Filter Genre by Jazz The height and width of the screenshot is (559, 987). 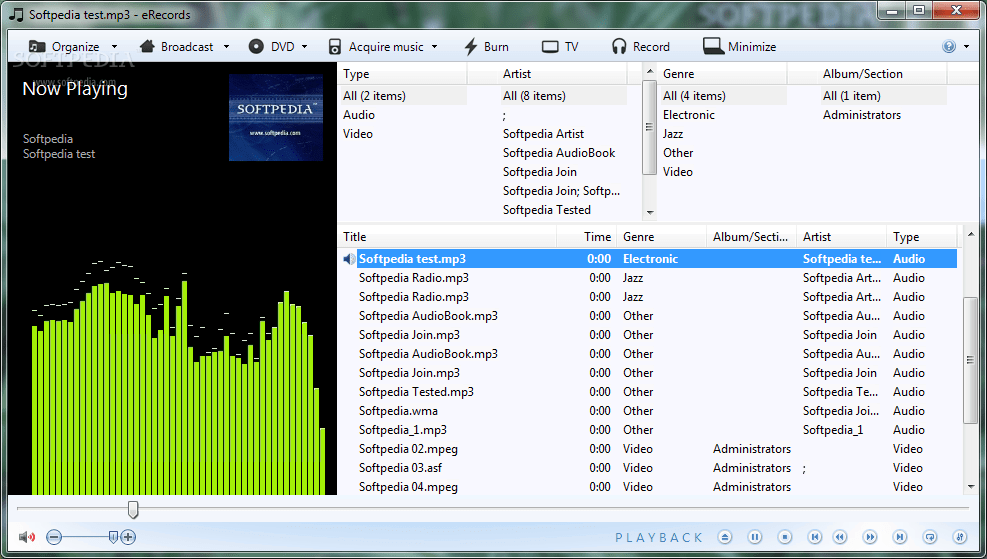click(672, 133)
